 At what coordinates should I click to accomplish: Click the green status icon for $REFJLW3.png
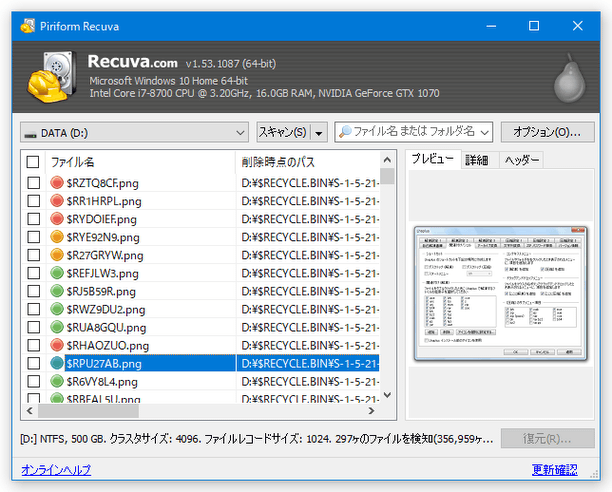(57, 273)
